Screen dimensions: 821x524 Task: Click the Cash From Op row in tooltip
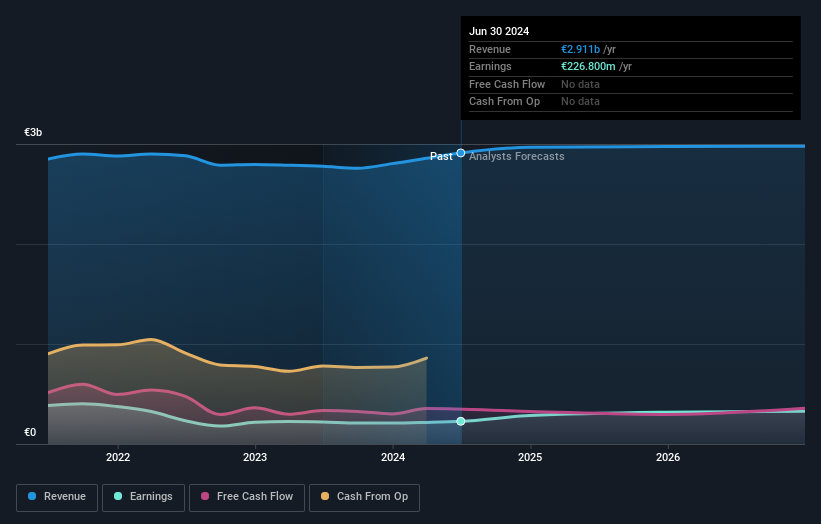point(630,102)
